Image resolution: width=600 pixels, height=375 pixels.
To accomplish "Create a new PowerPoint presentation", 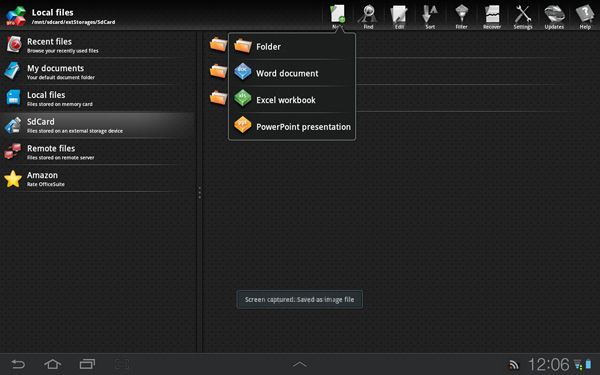I will pos(292,126).
